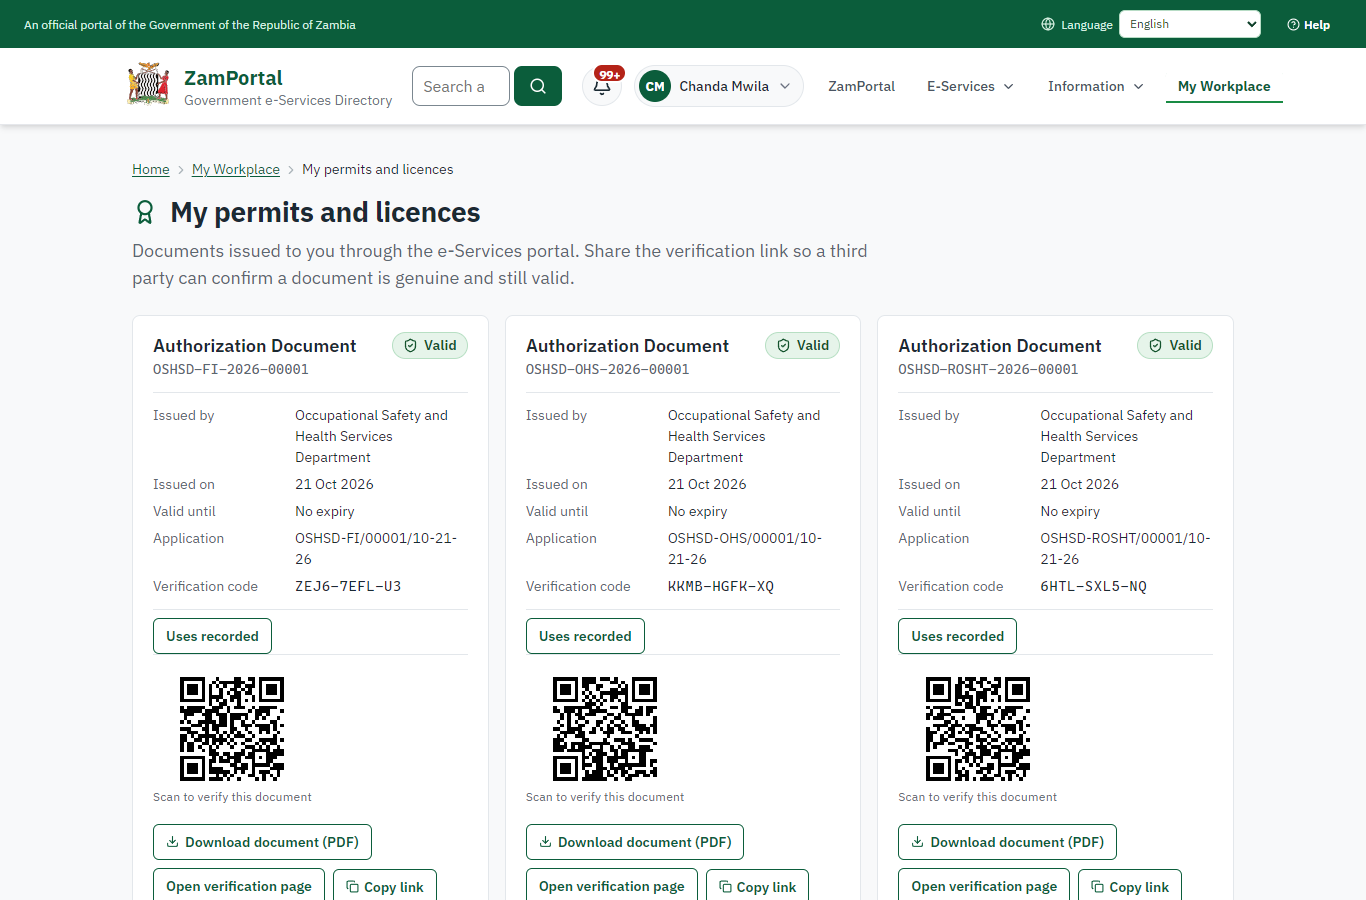The width and height of the screenshot is (1366, 900).
Task: Download PDF of the OSHSD-ROSHT document
Action: click(x=1007, y=842)
